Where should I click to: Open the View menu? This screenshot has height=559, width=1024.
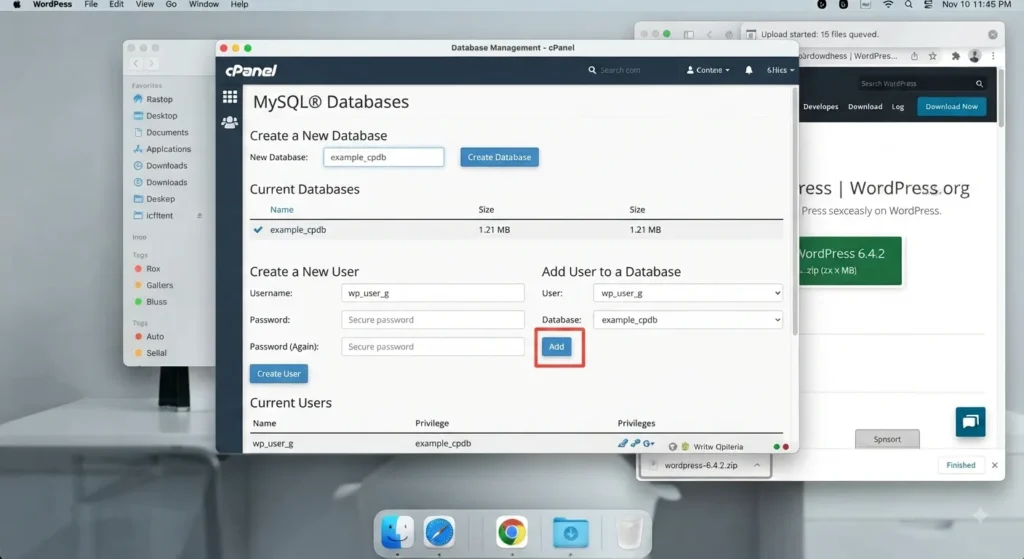click(x=144, y=5)
